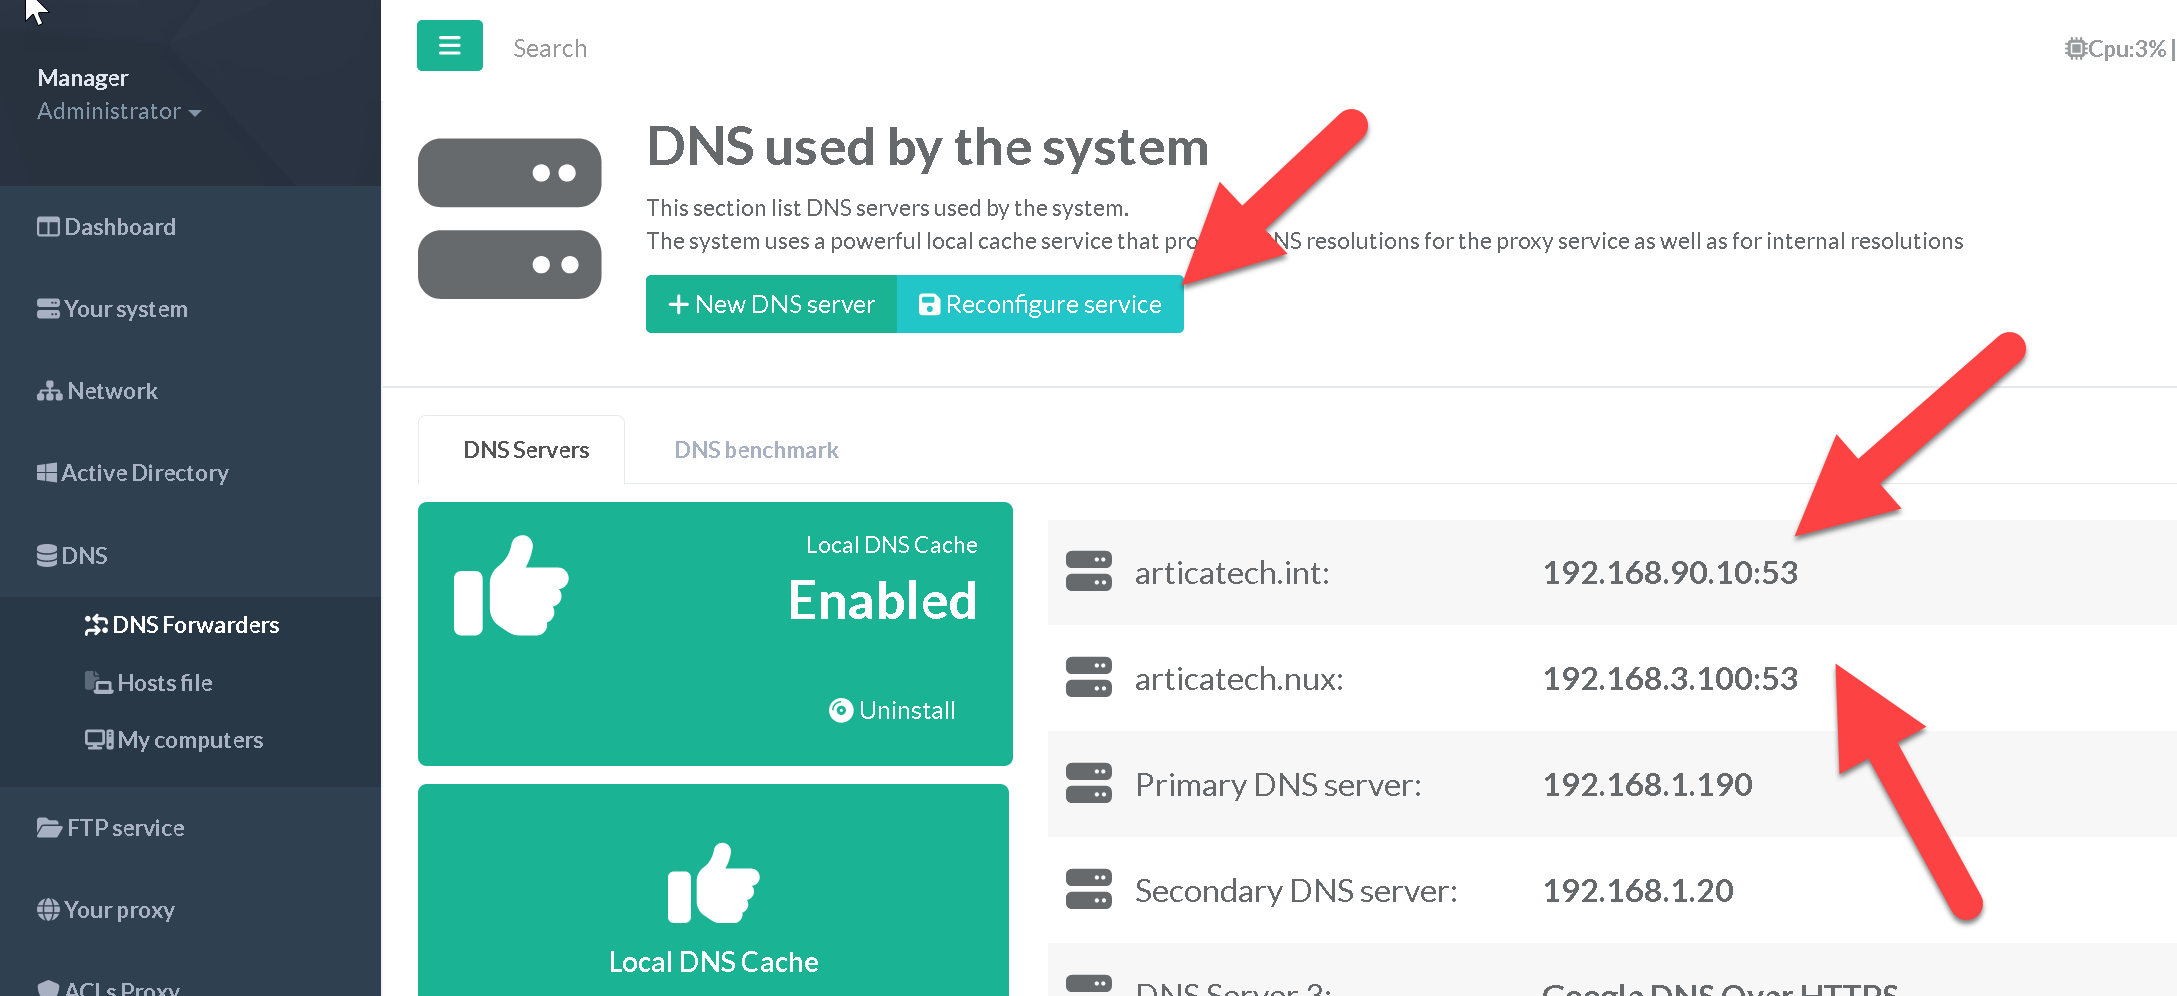Toggle the hamburger menu button
The image size is (2177, 996).
pos(449,46)
